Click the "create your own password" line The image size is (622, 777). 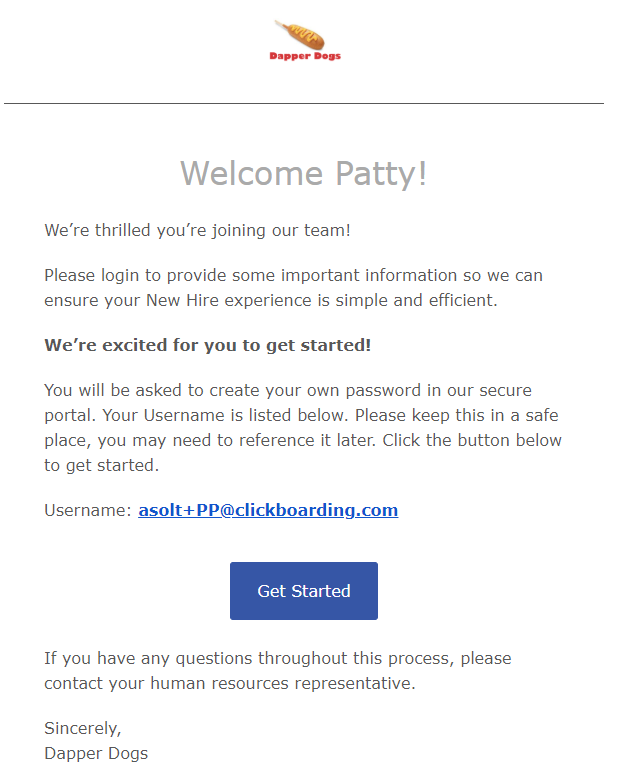coord(288,390)
